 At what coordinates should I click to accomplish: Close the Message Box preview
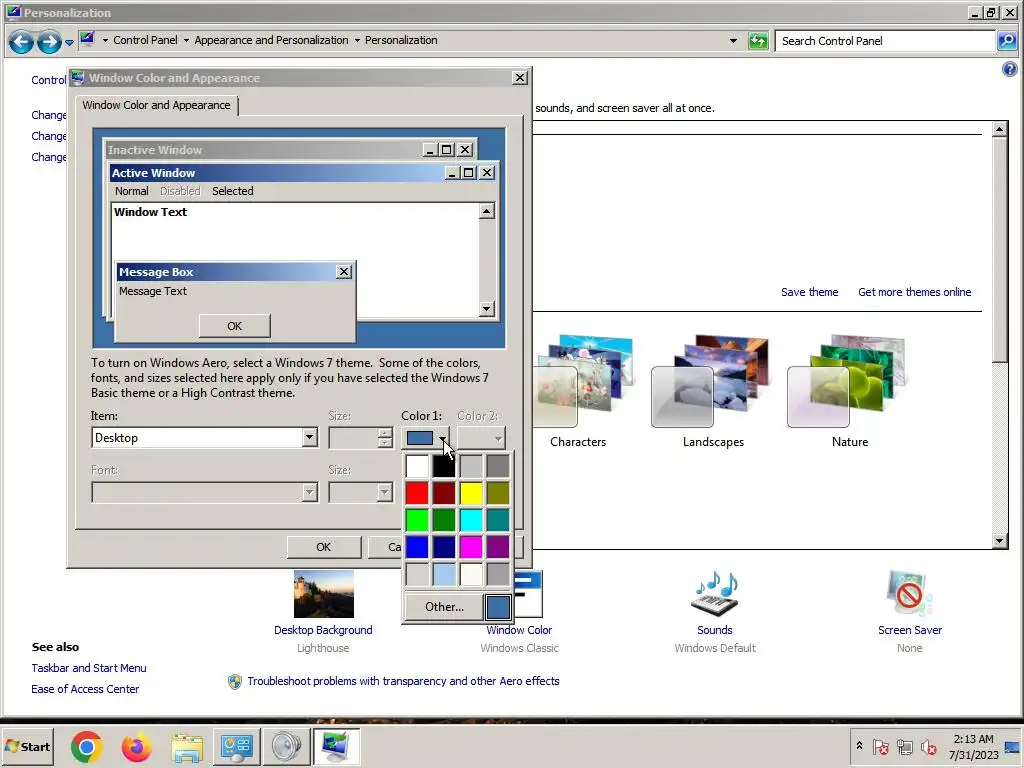pyautogui.click(x=344, y=272)
